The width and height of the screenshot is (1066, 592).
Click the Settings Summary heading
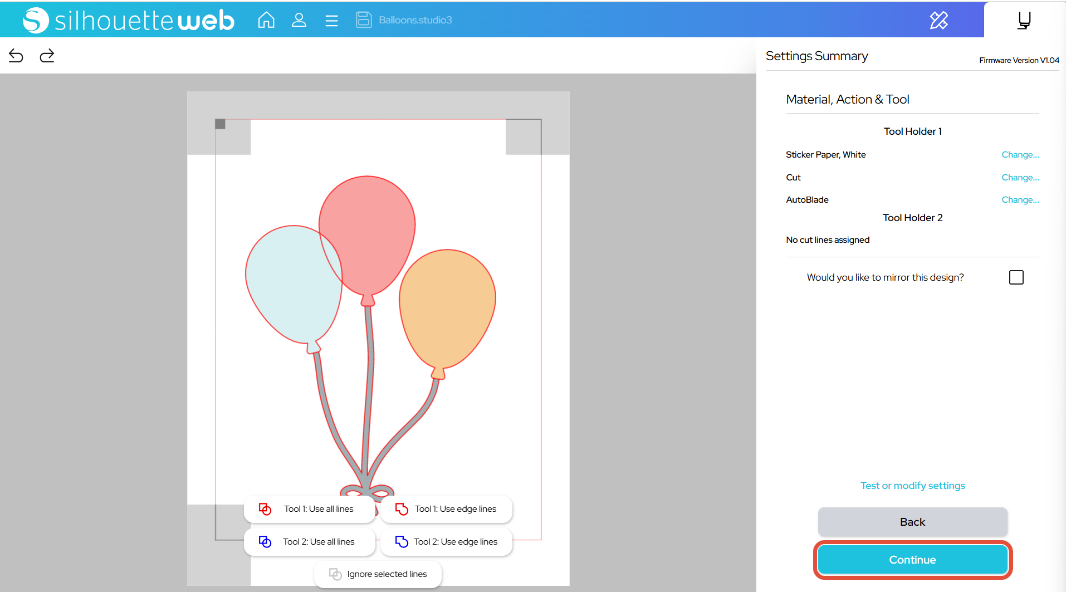tap(816, 56)
